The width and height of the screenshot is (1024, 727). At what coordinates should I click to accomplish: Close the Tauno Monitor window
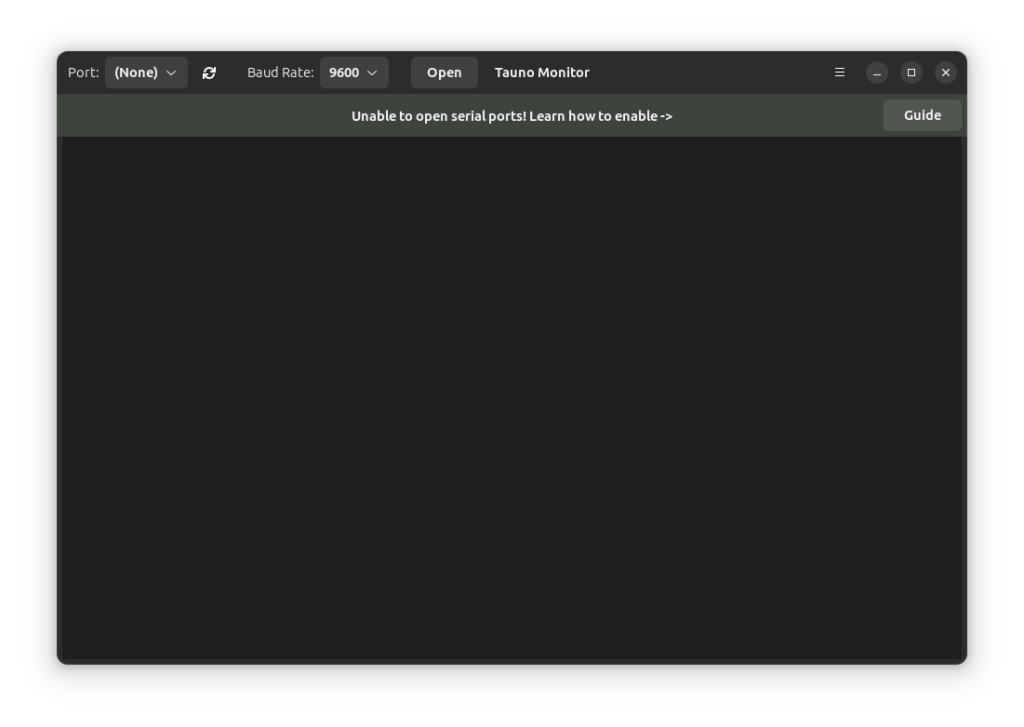[945, 73]
